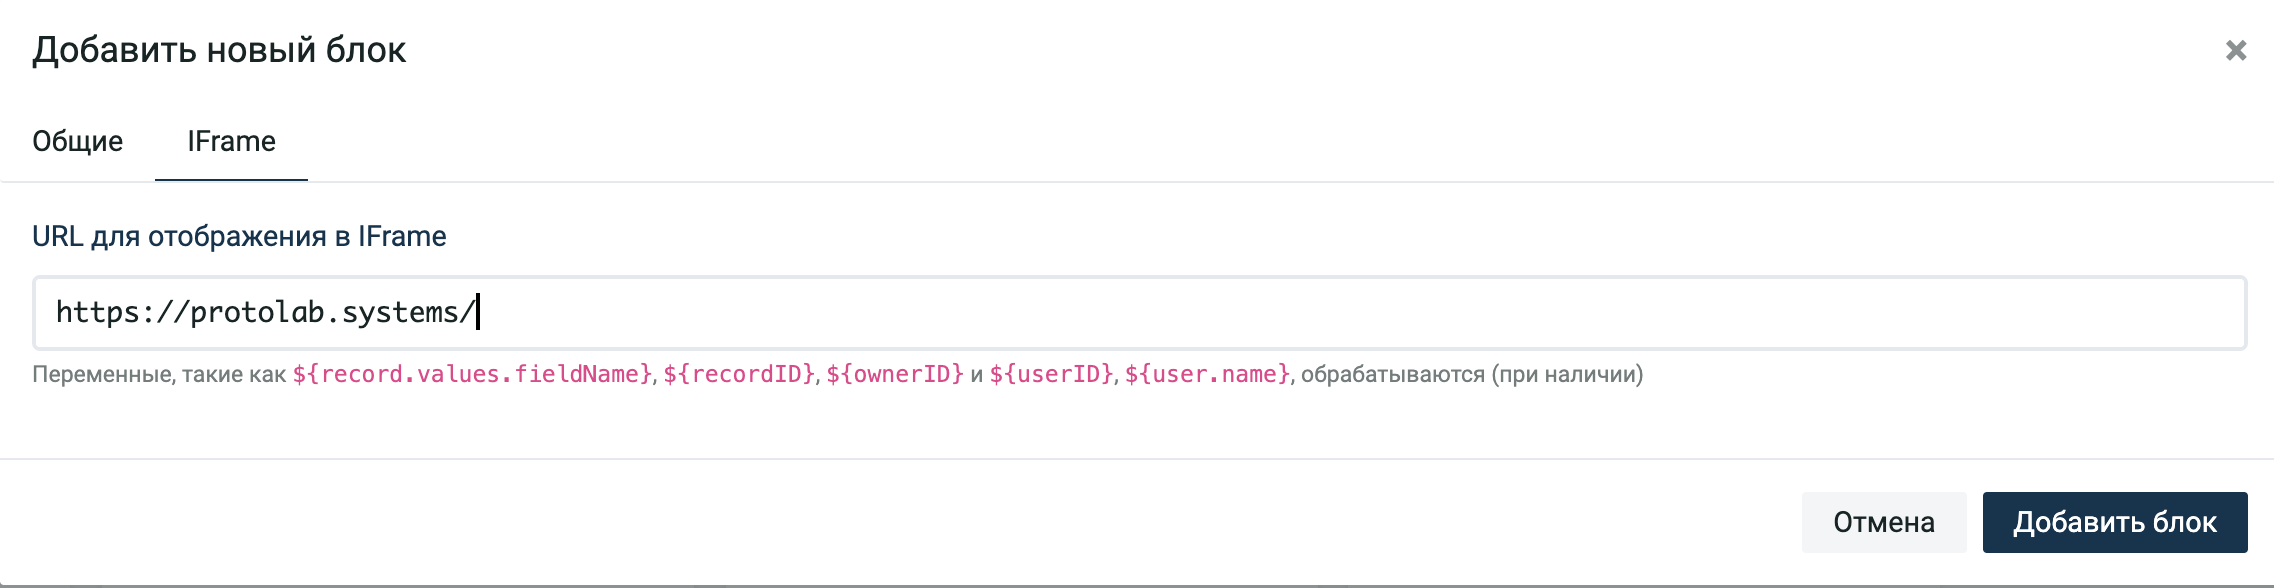The height and width of the screenshot is (588, 2274).
Task: Place cursor on protolab in URL
Action: 257,312
